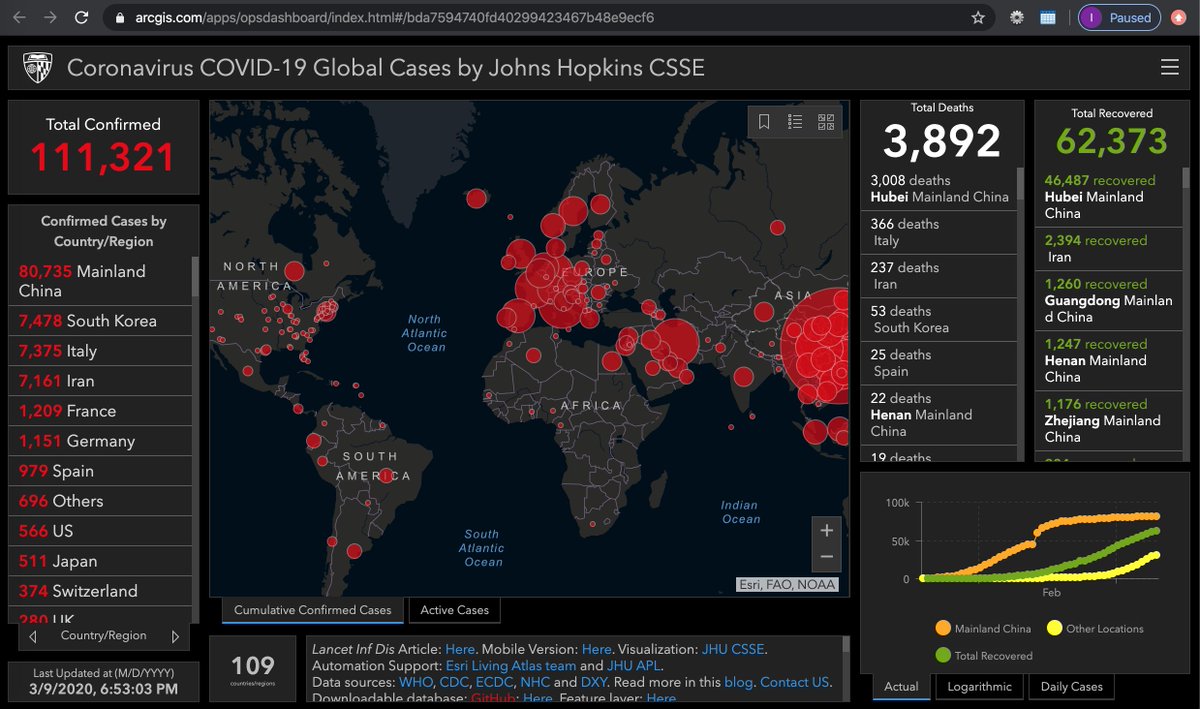Open the JHU APL link

633,665
